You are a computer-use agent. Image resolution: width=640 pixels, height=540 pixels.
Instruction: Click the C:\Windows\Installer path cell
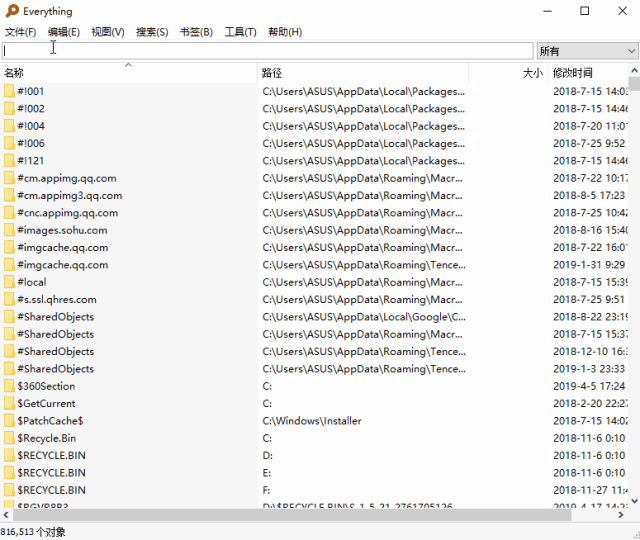(312, 421)
